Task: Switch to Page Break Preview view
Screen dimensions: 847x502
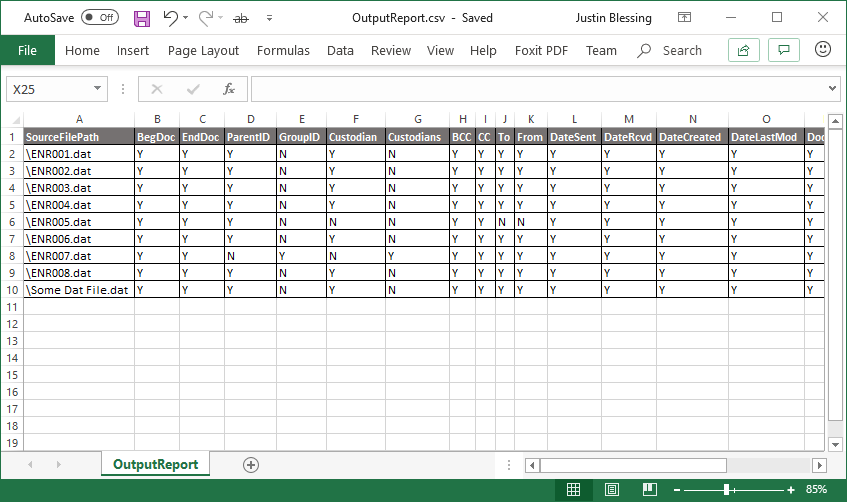Action: (x=650, y=489)
